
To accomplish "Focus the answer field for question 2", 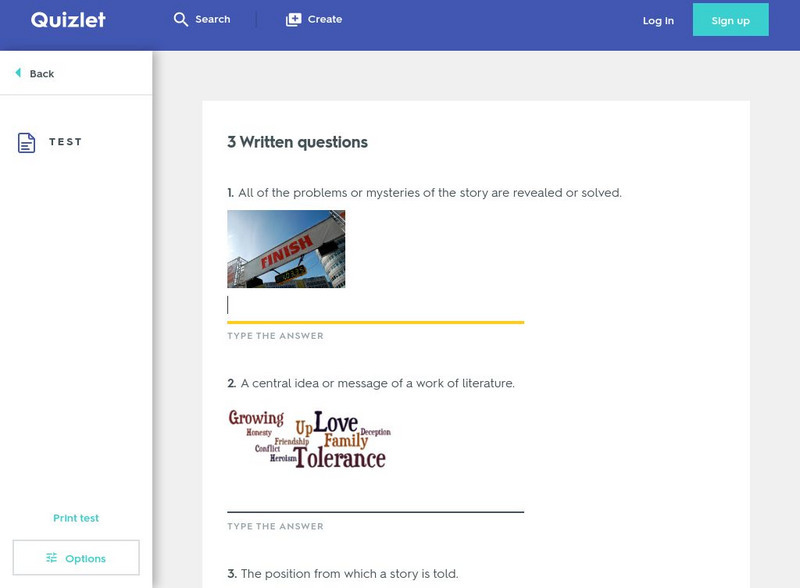I will (375, 497).
